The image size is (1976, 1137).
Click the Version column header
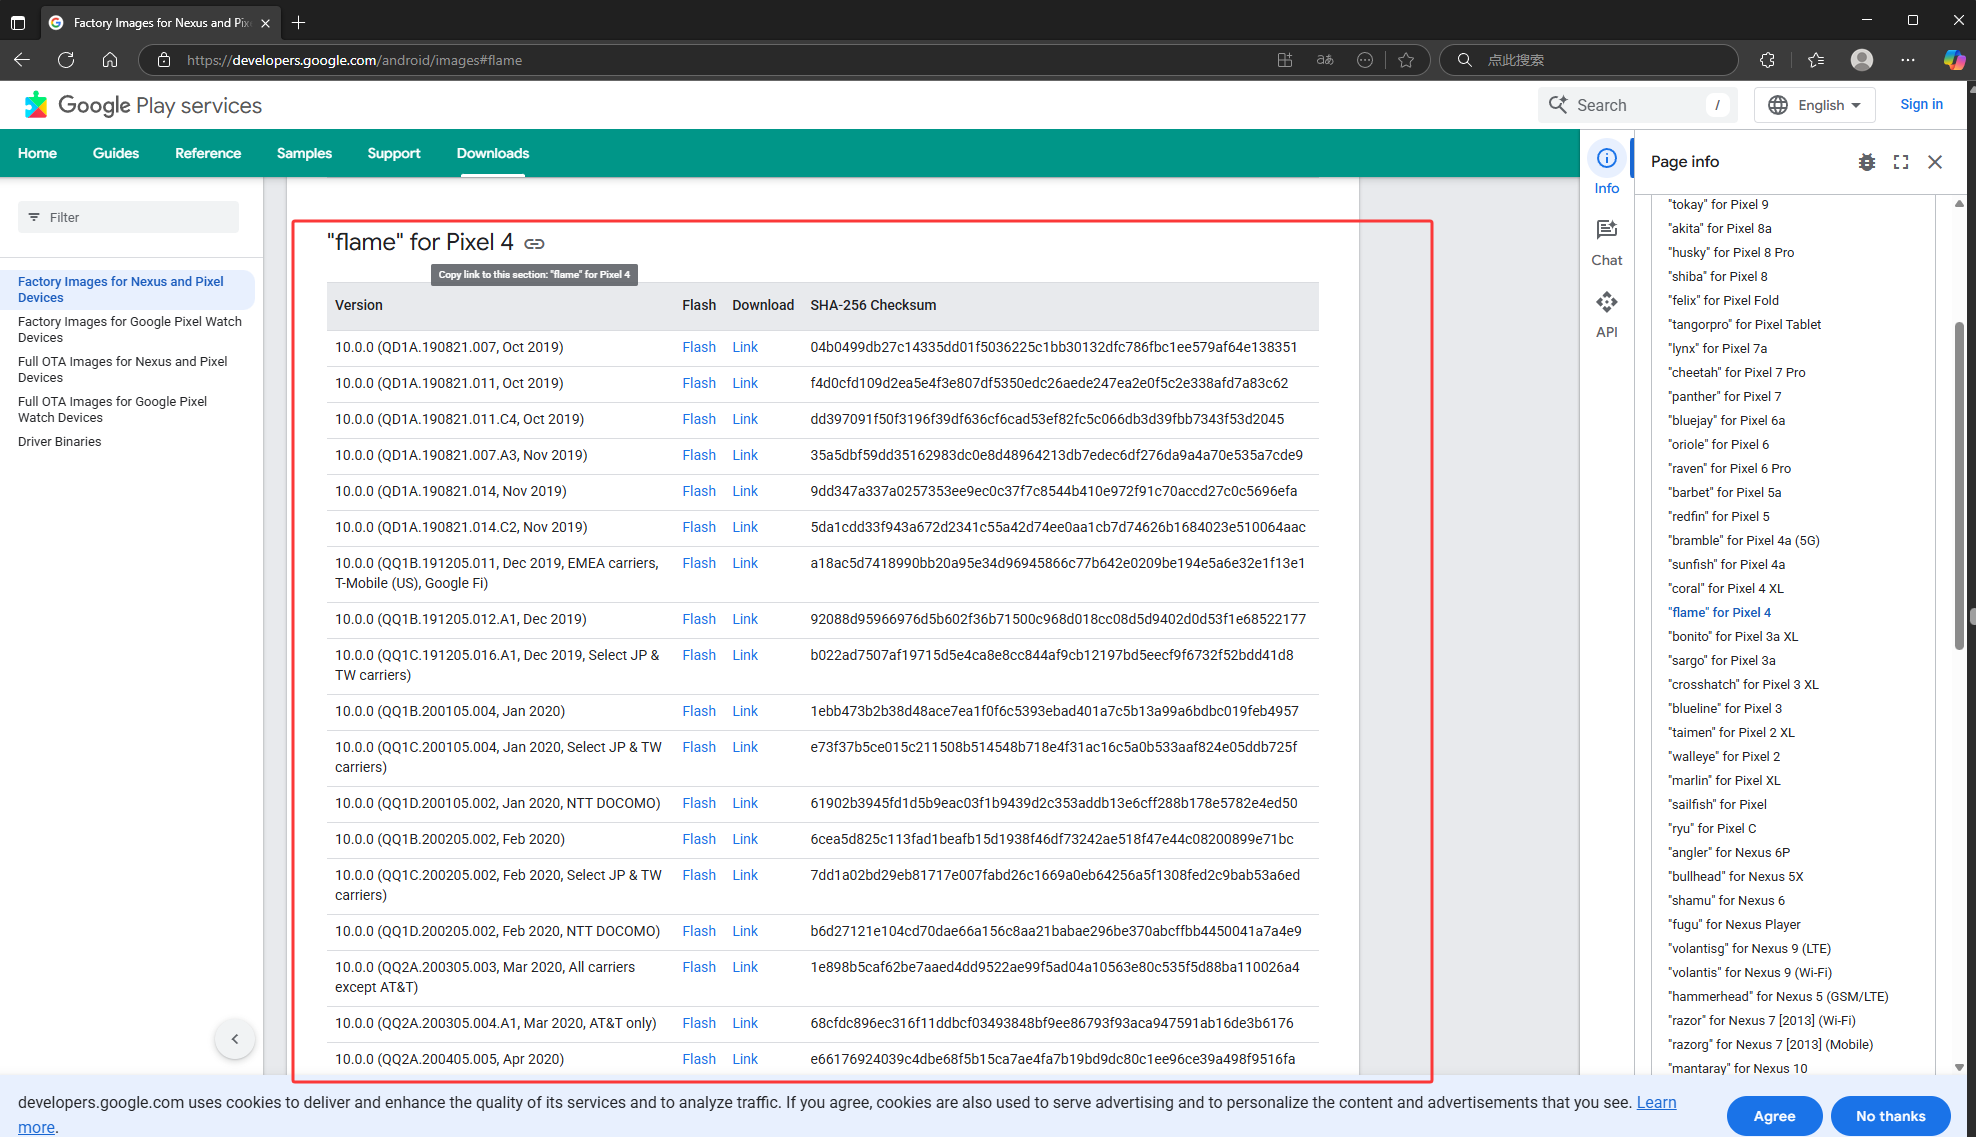[x=359, y=305]
